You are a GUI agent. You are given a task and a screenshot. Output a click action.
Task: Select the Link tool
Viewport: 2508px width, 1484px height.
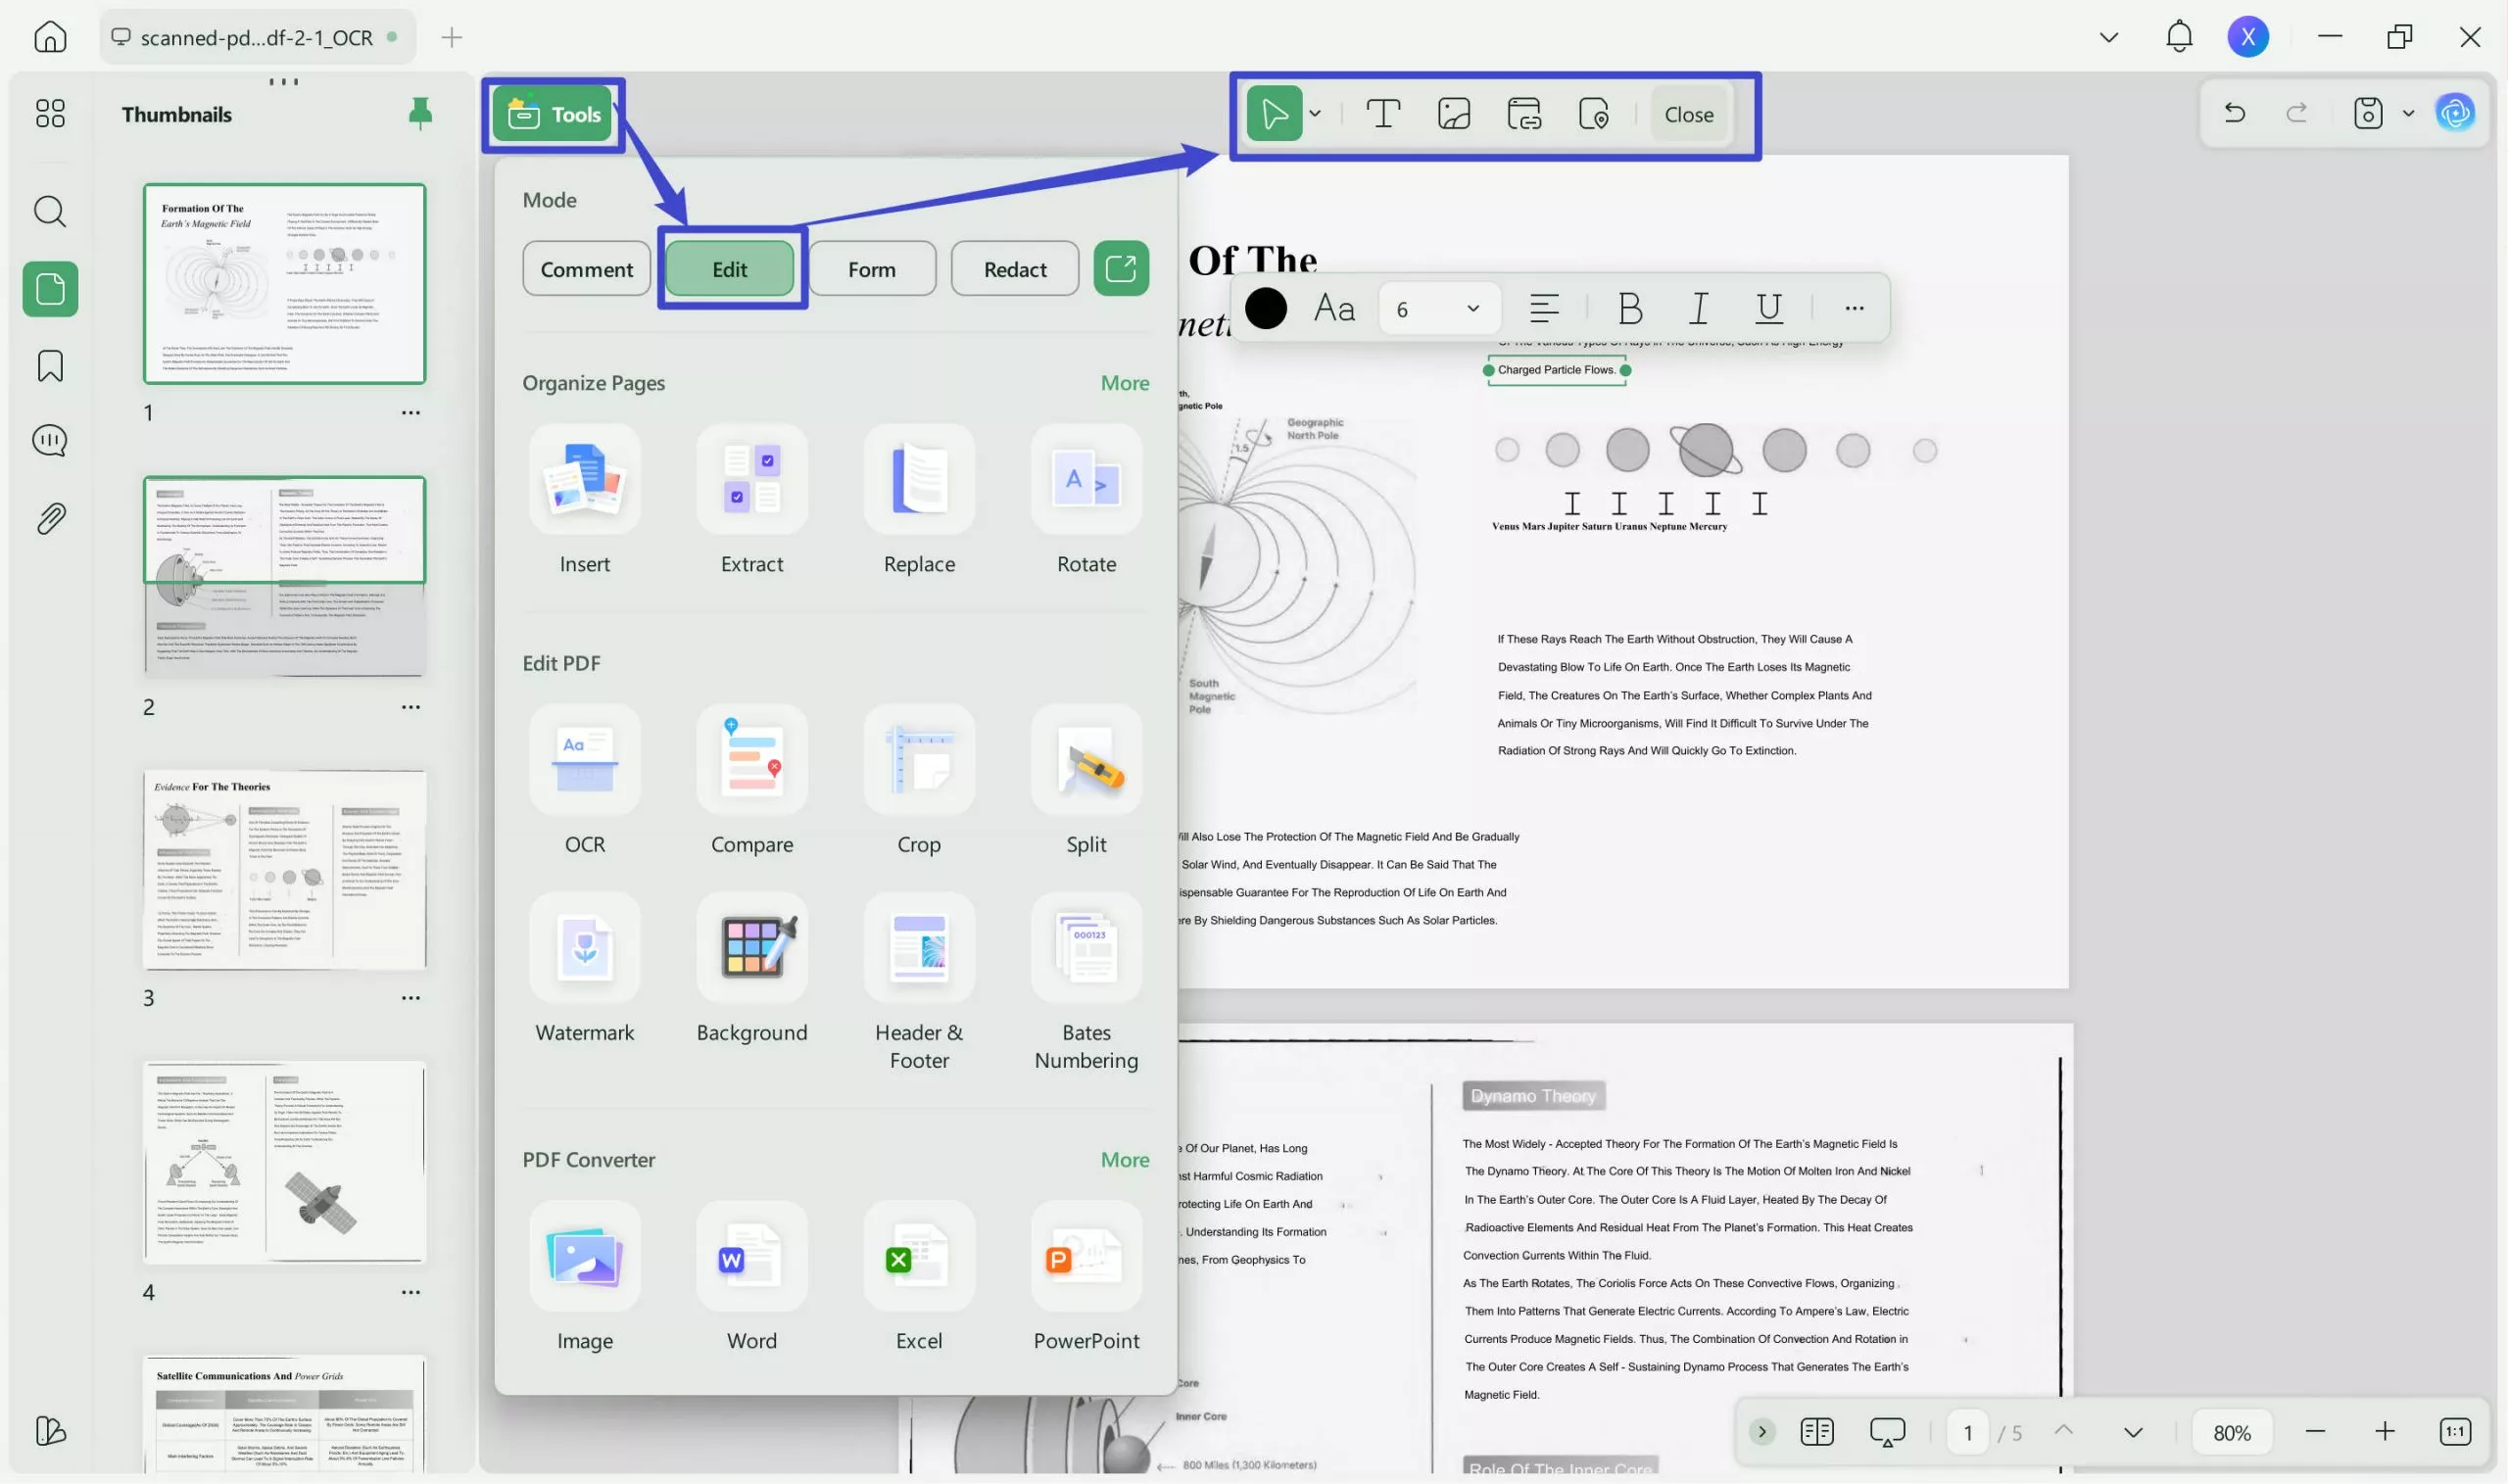[1524, 114]
